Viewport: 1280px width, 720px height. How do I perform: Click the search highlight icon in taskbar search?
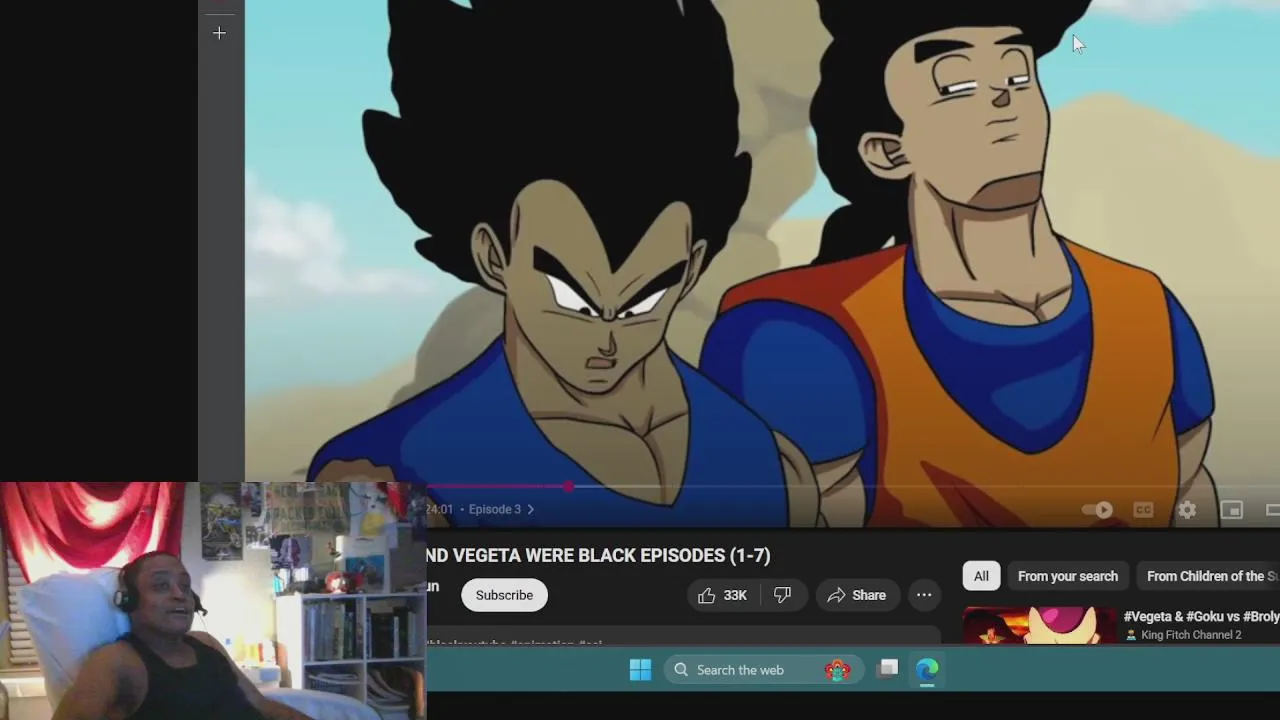tap(837, 670)
